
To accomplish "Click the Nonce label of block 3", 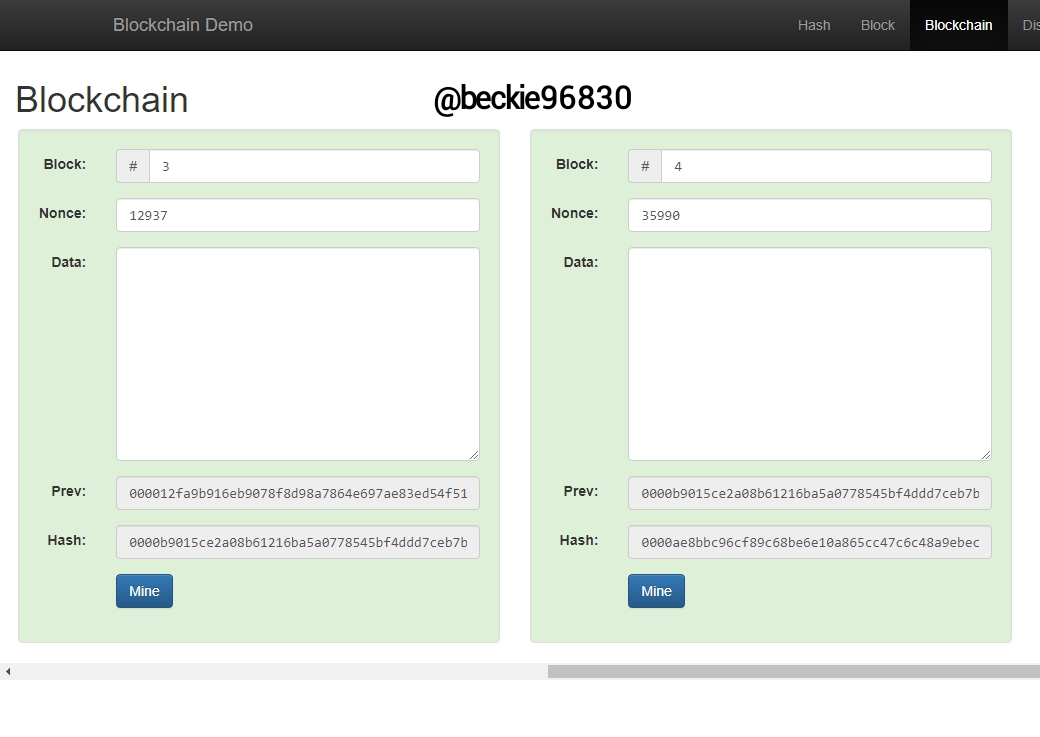I will tap(62, 213).
